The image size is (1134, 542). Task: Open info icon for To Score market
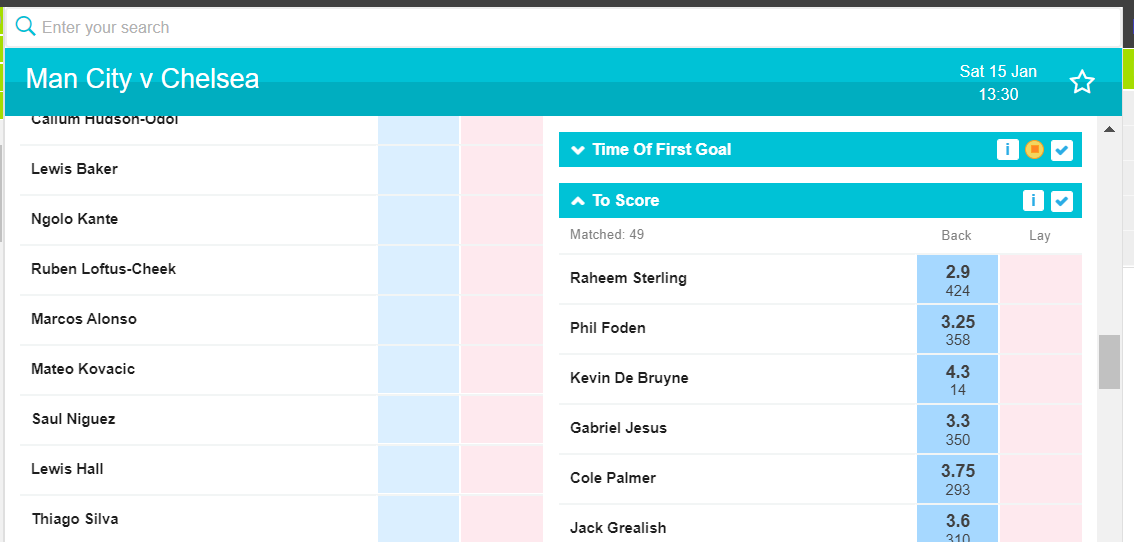click(x=1033, y=200)
